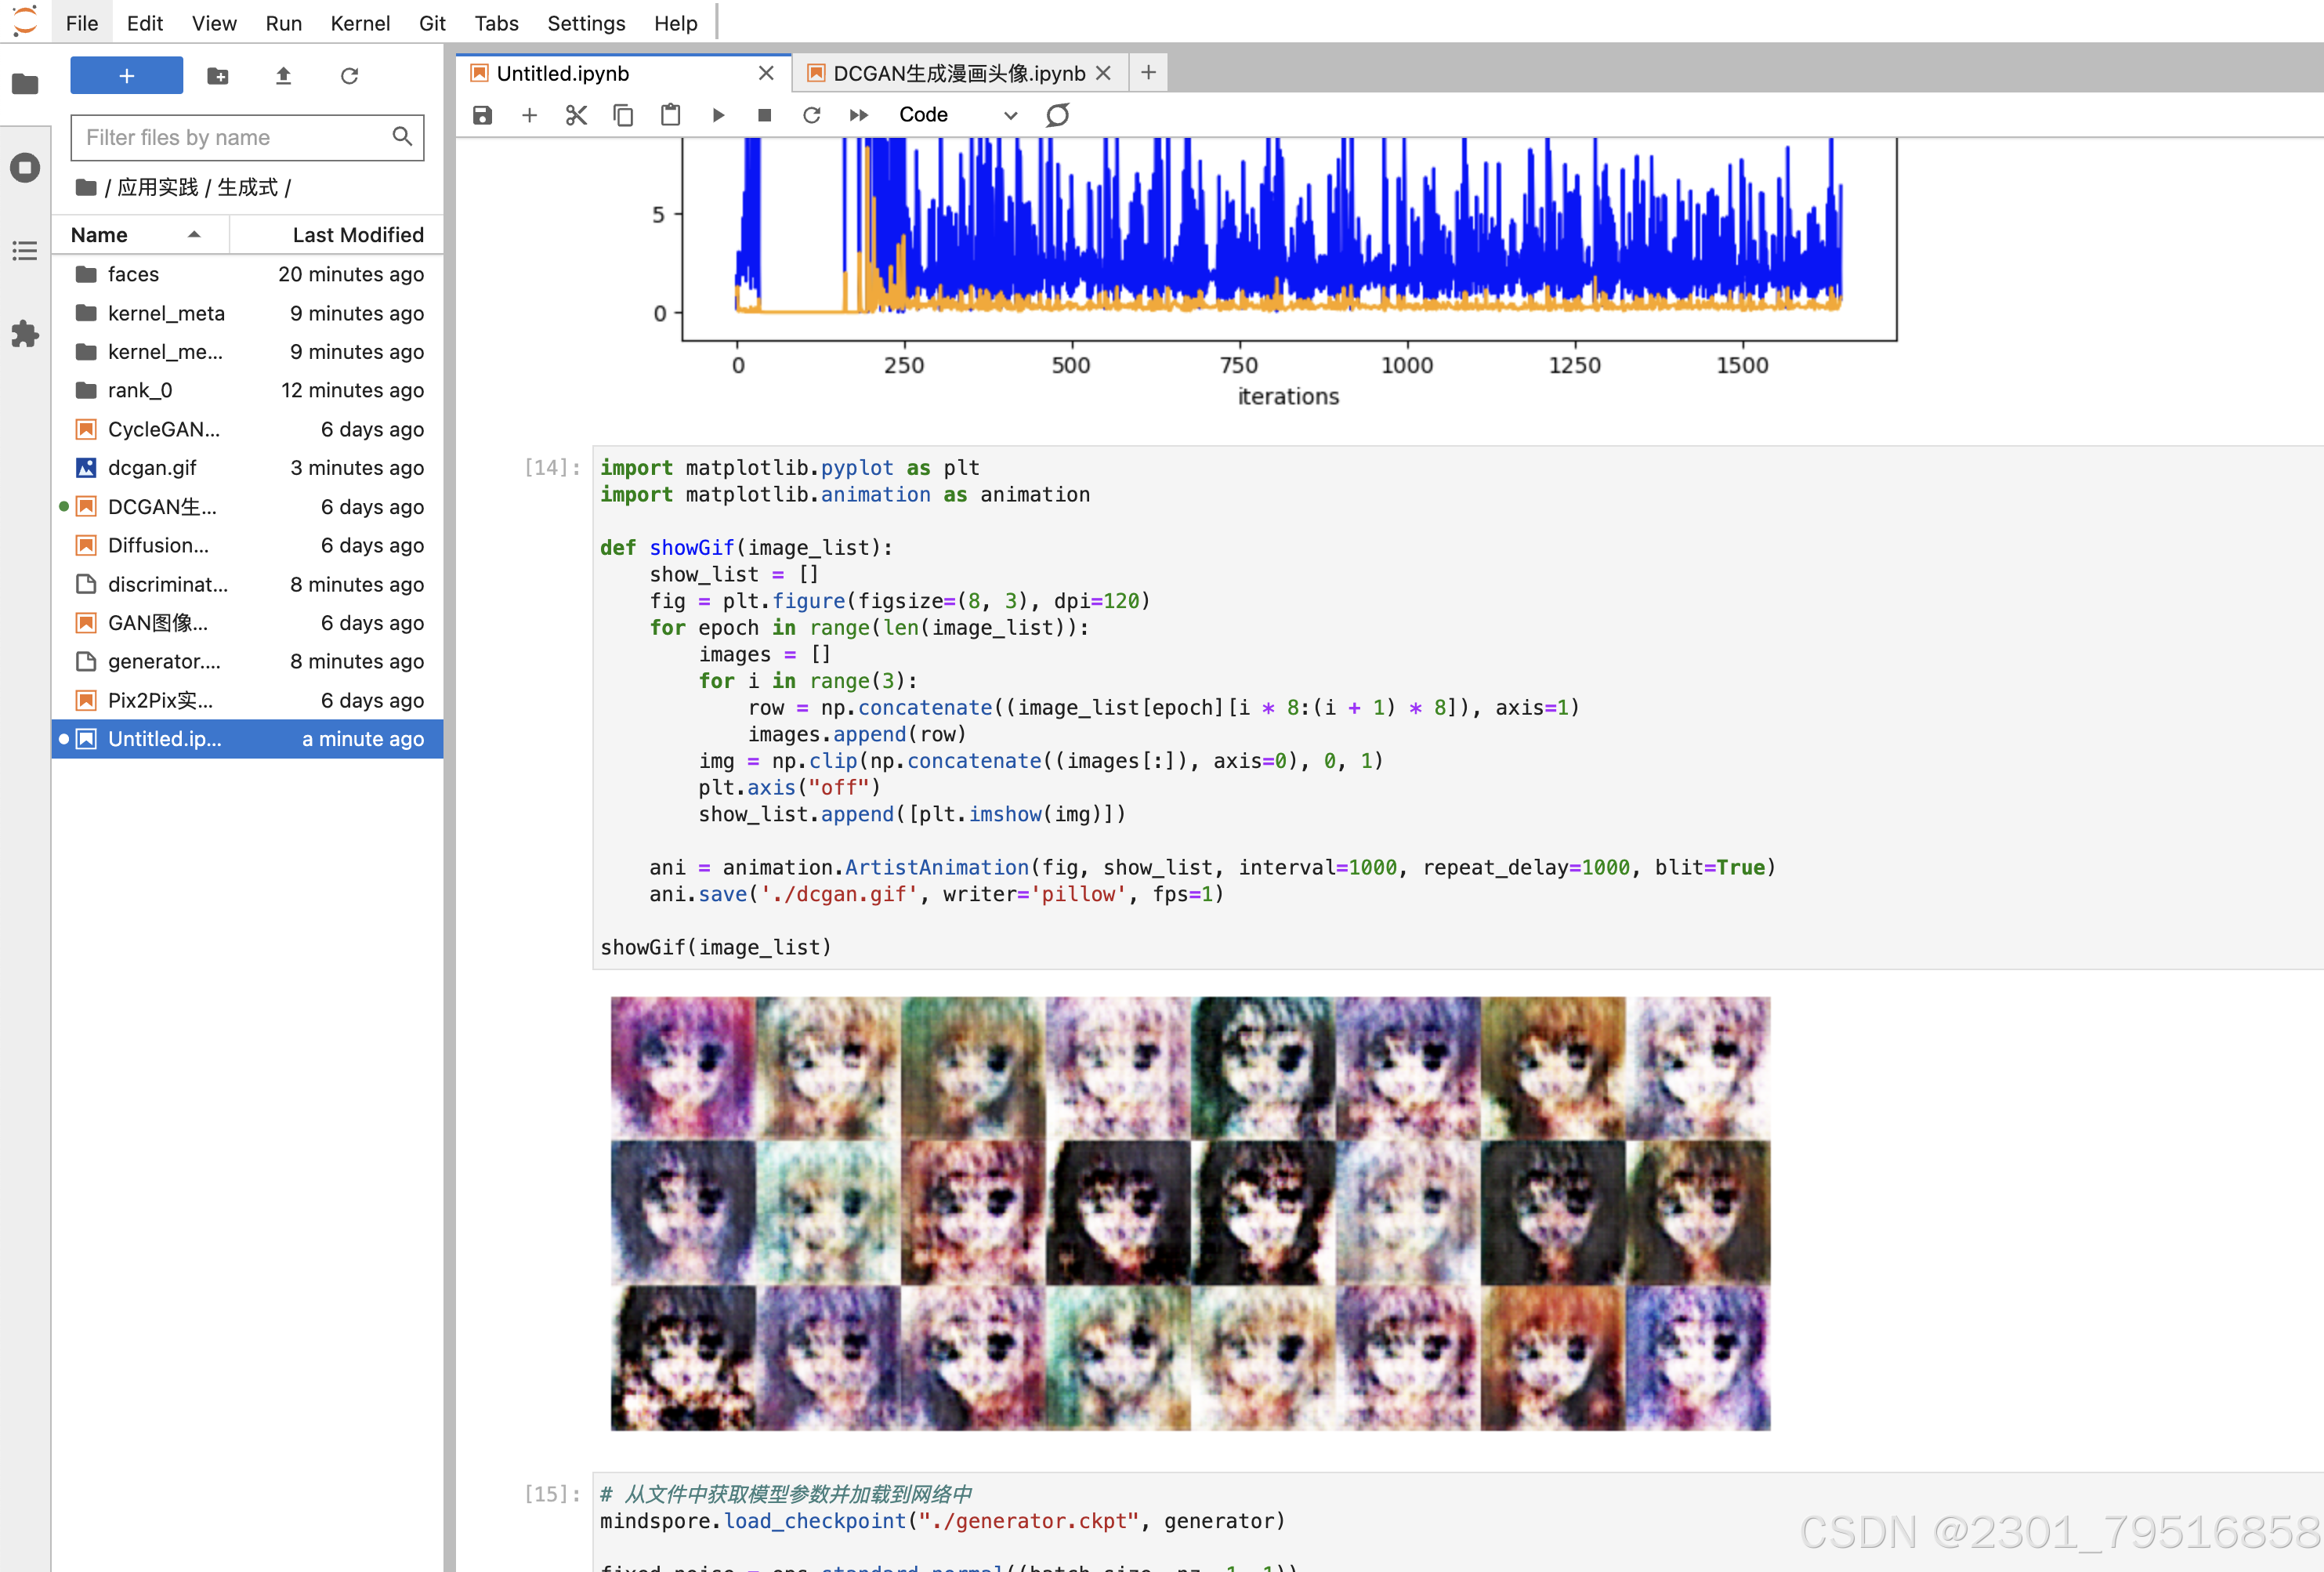Save the notebook with the save icon
The height and width of the screenshot is (1572, 2324).
click(x=482, y=115)
